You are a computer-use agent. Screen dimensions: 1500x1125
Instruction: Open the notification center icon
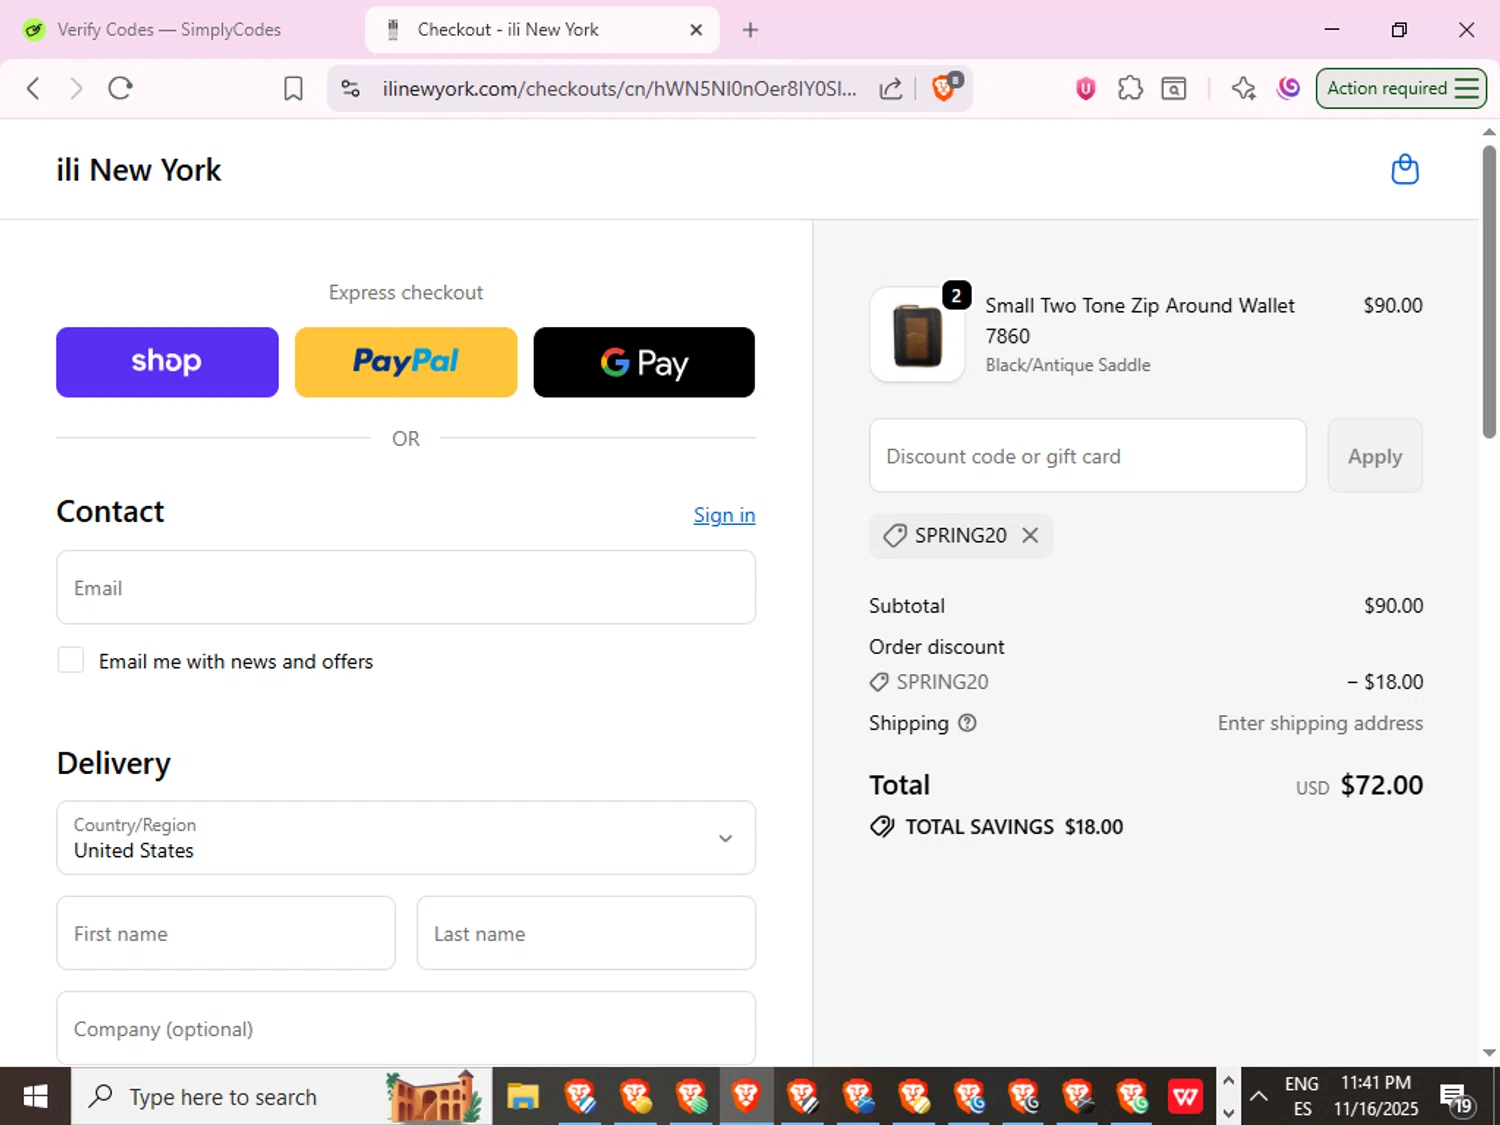1456,1098
